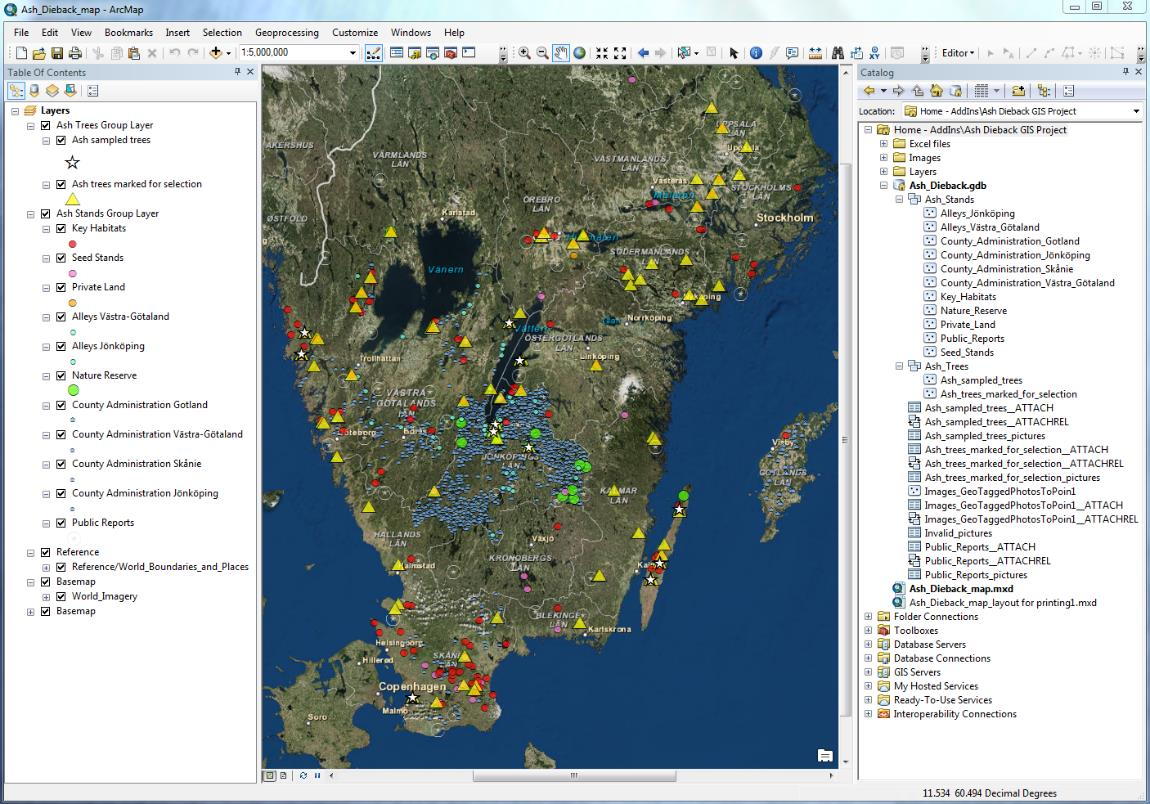Click the Full Extent globe icon
The height and width of the screenshot is (804, 1150).
[x=579, y=53]
